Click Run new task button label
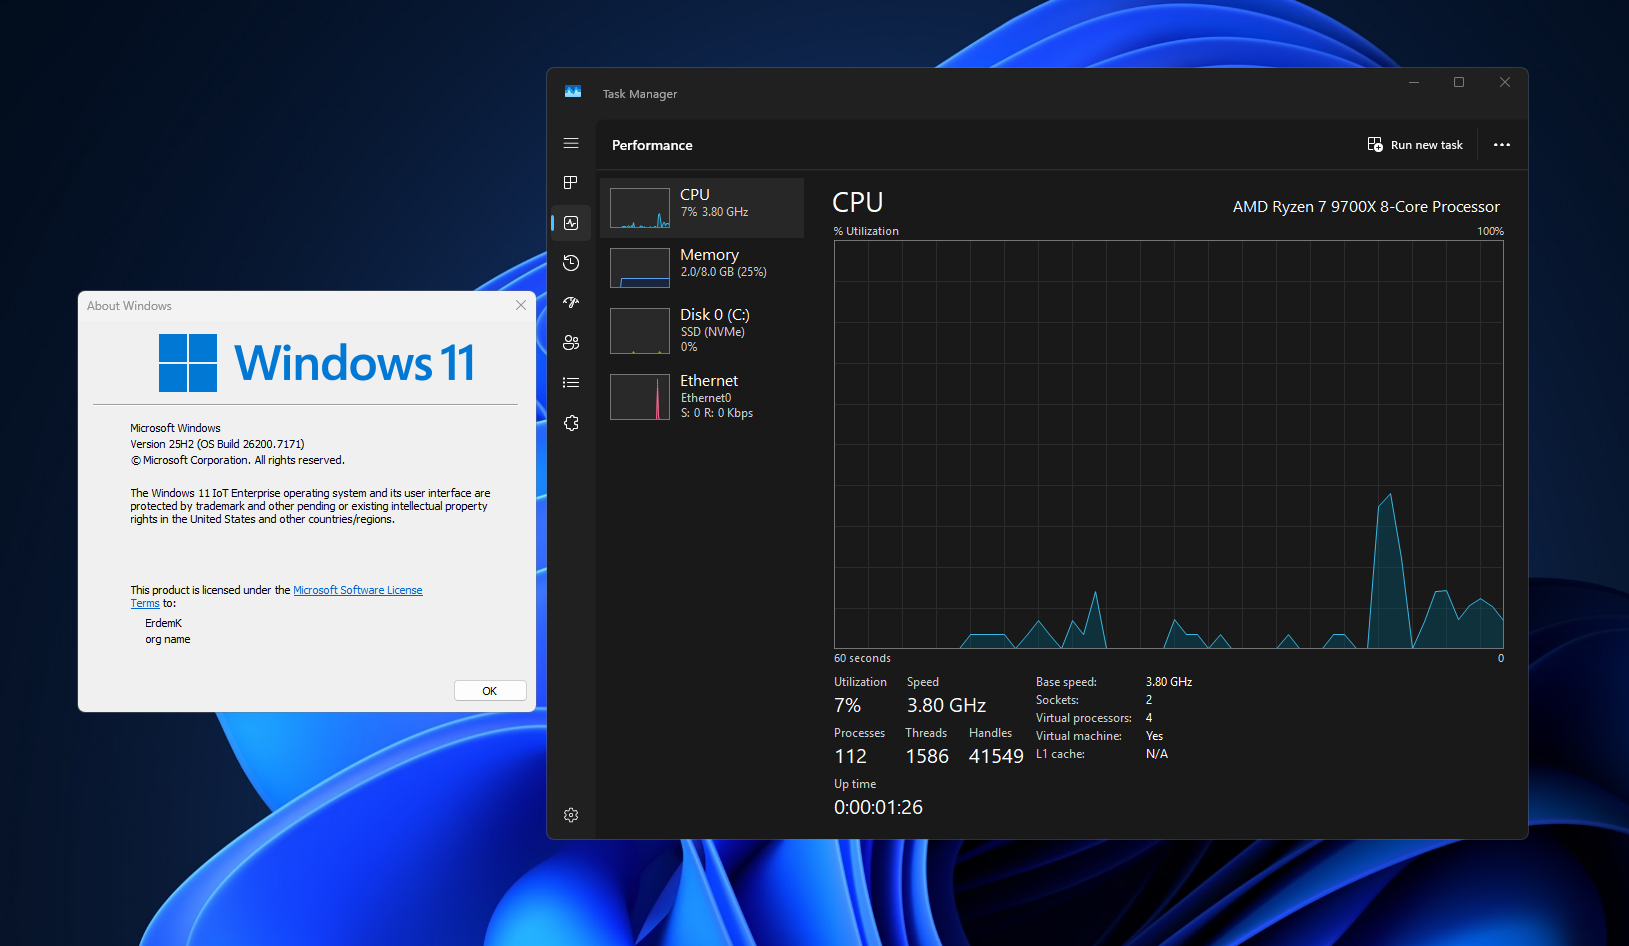 (1426, 145)
